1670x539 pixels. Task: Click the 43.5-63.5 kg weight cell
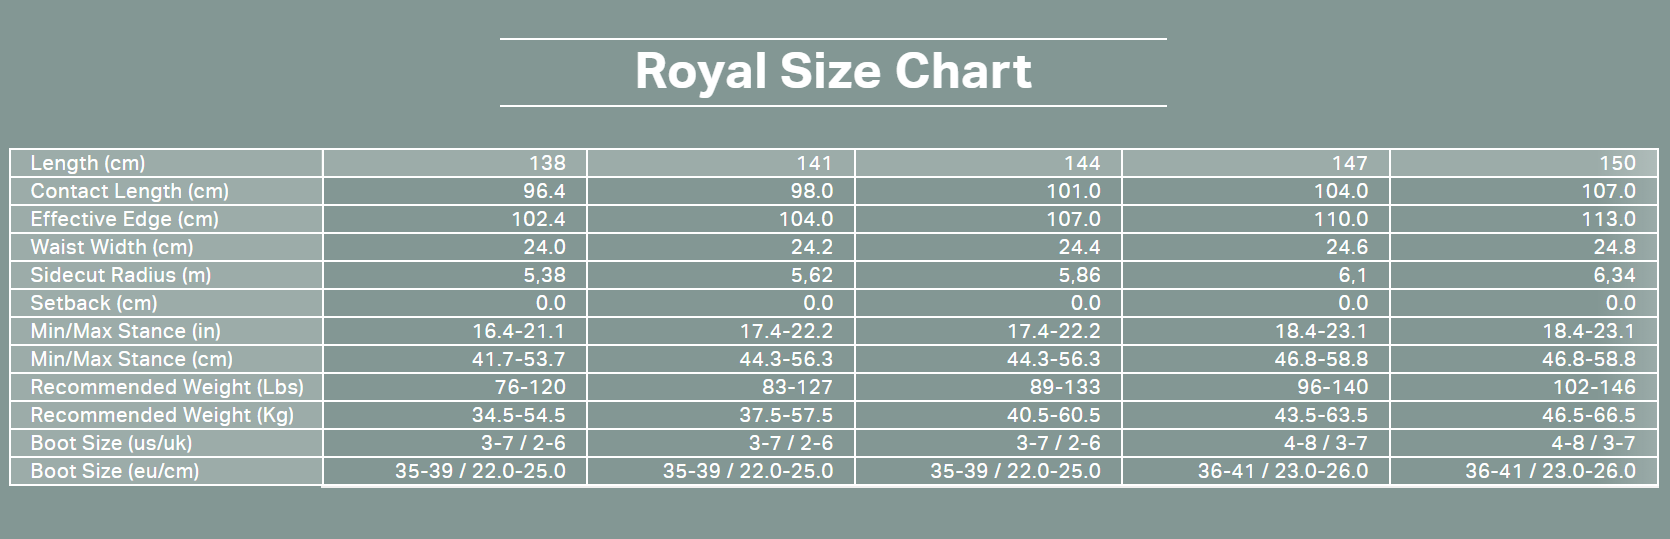(1321, 415)
